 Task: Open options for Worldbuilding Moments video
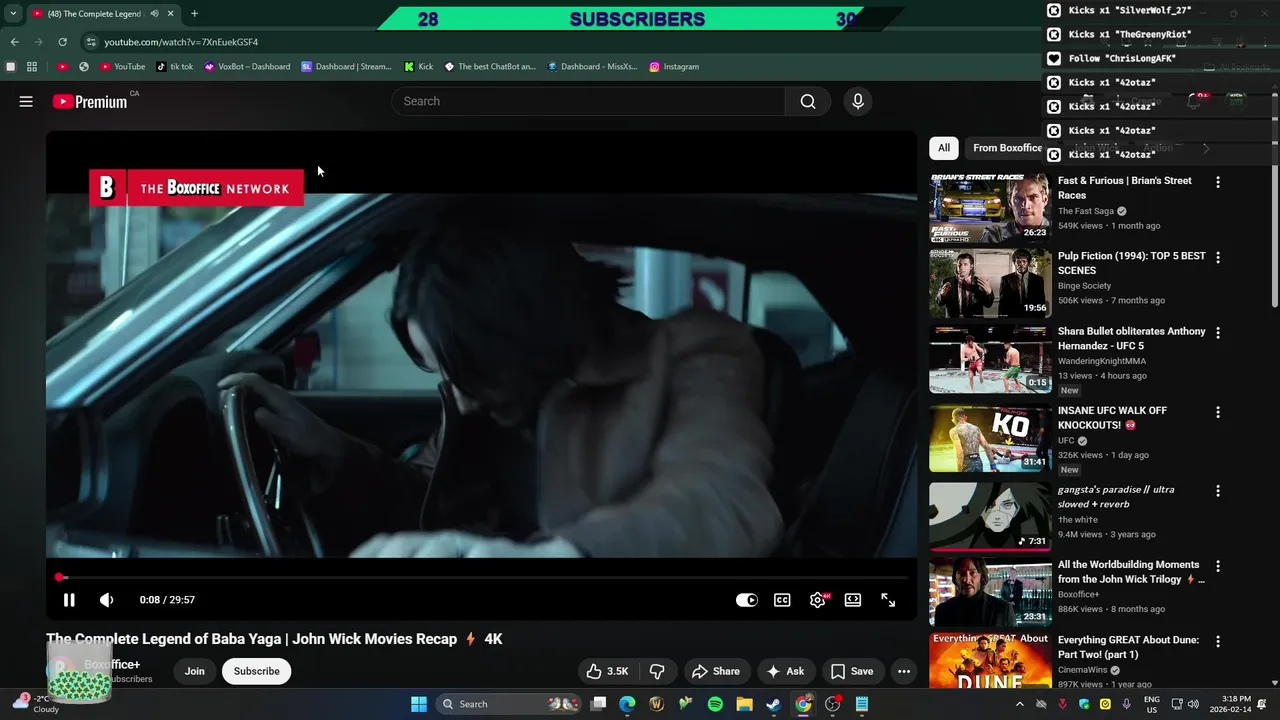coord(1217,566)
